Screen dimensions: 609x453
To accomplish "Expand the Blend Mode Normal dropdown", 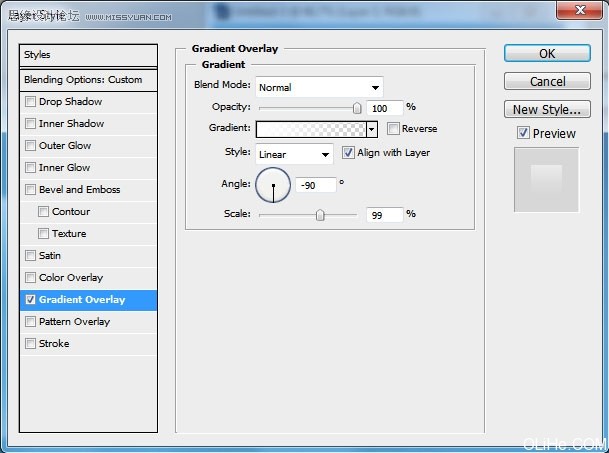I will coord(319,87).
